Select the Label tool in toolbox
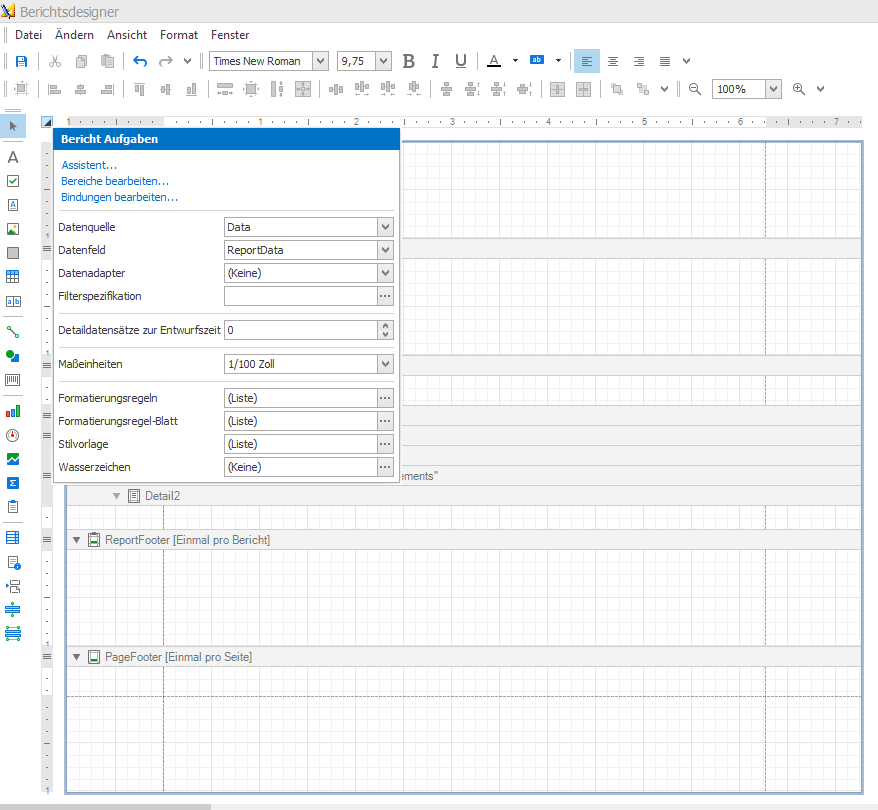This screenshot has width=878, height=810. point(13,157)
